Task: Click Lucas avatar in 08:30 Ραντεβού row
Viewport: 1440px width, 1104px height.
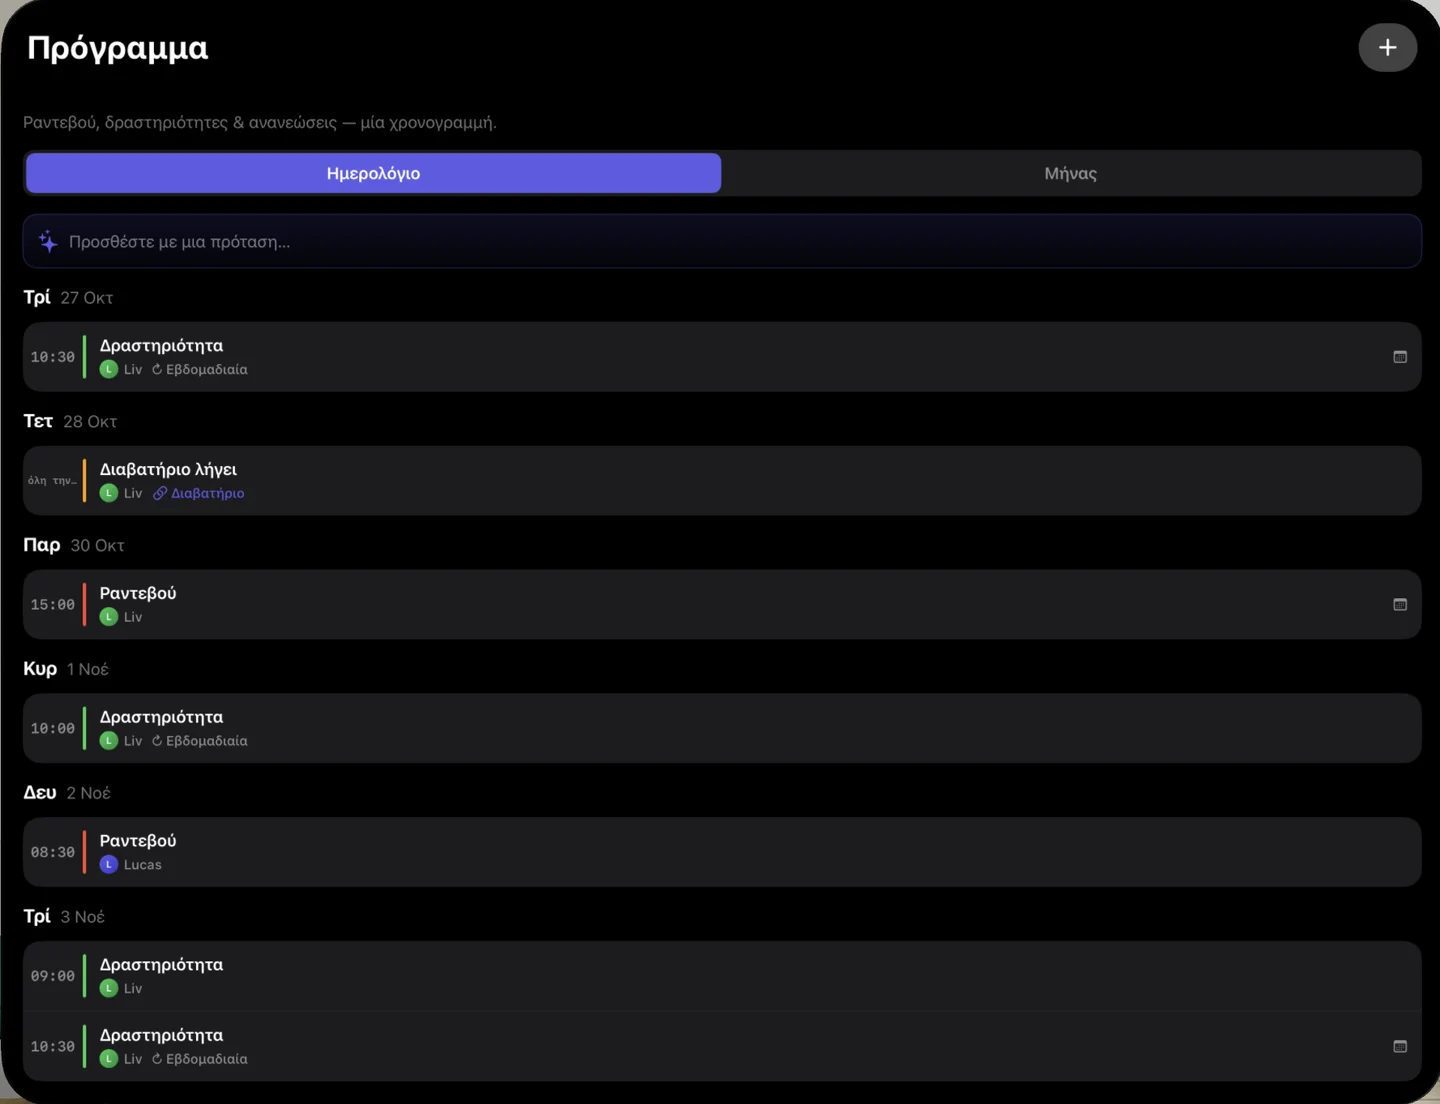Action: (109, 864)
